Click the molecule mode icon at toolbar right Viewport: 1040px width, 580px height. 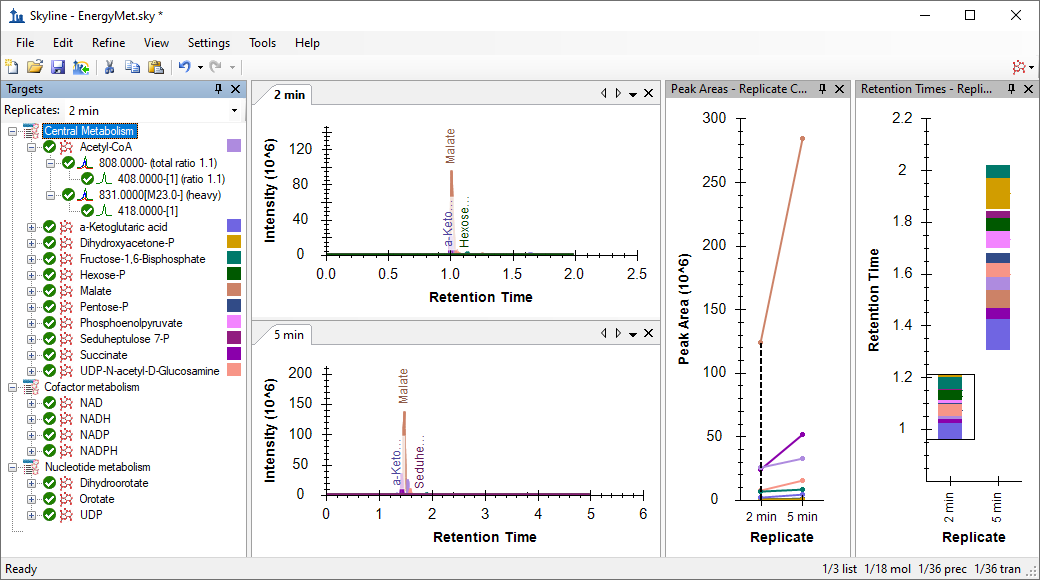(1019, 66)
